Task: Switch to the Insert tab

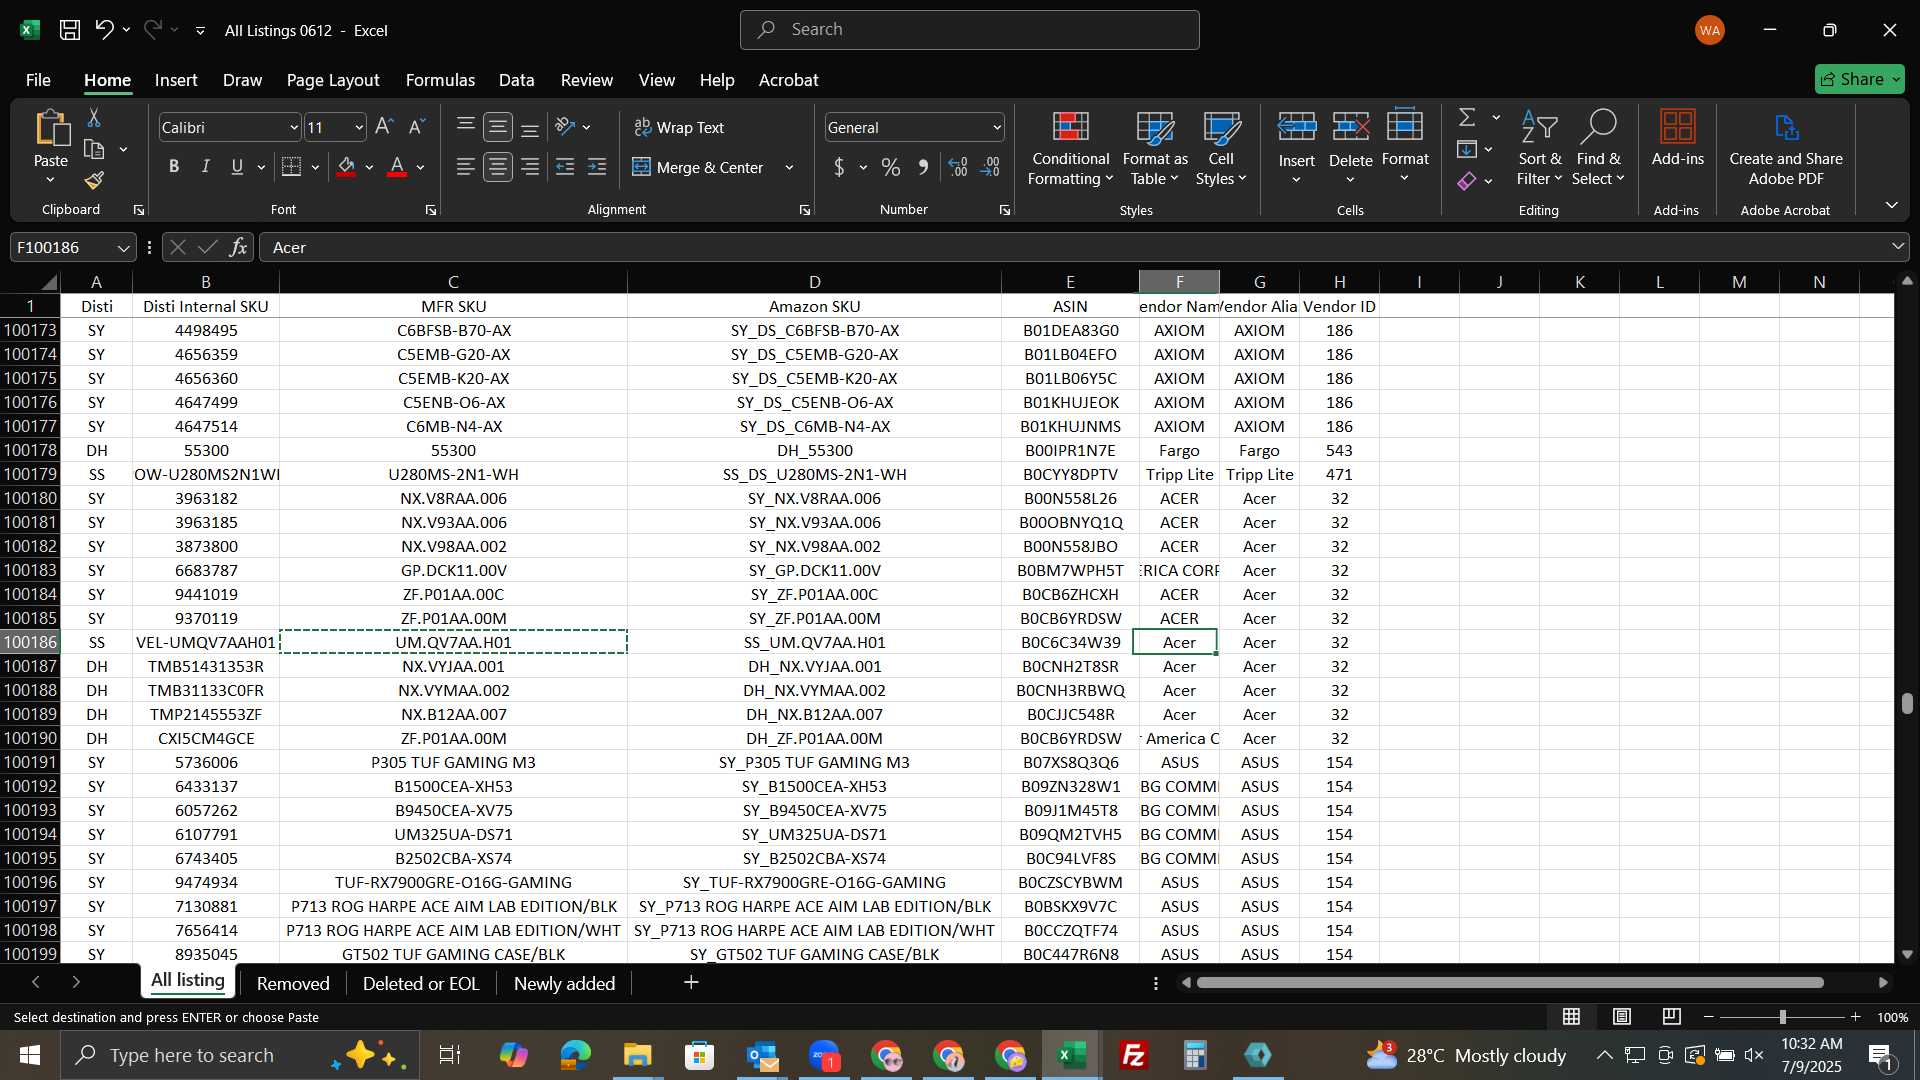Action: 176,80
